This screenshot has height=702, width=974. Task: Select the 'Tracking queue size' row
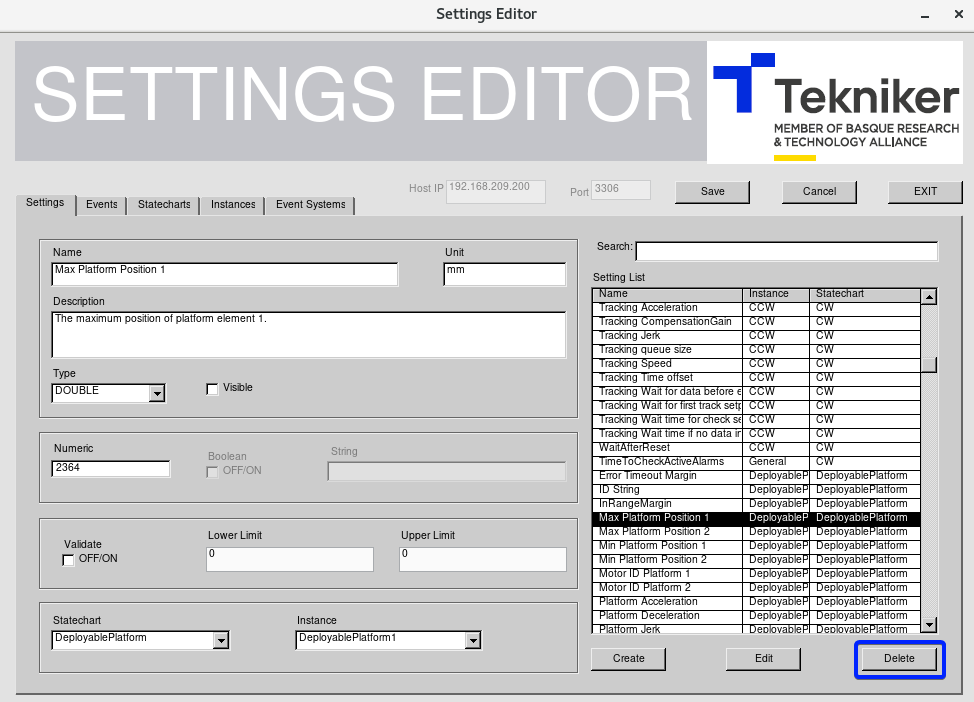757,350
